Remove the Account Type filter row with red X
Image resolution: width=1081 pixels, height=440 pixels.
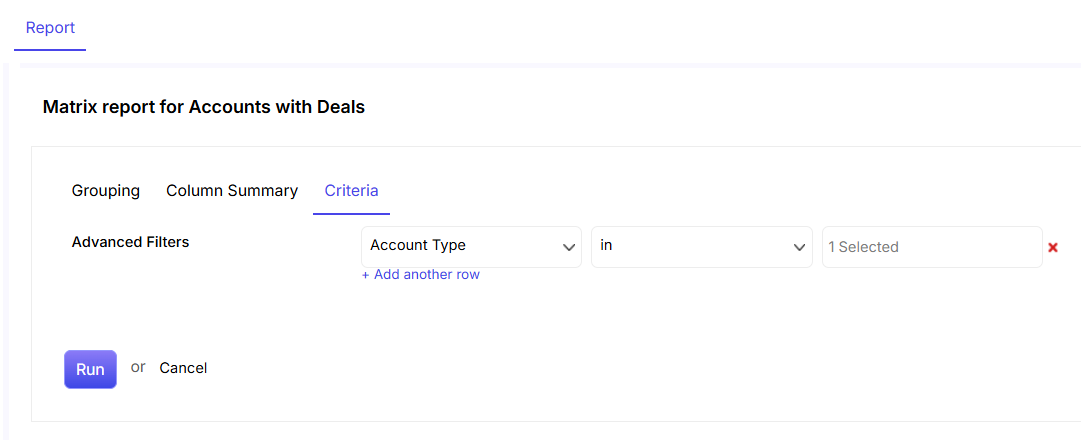point(1053,247)
